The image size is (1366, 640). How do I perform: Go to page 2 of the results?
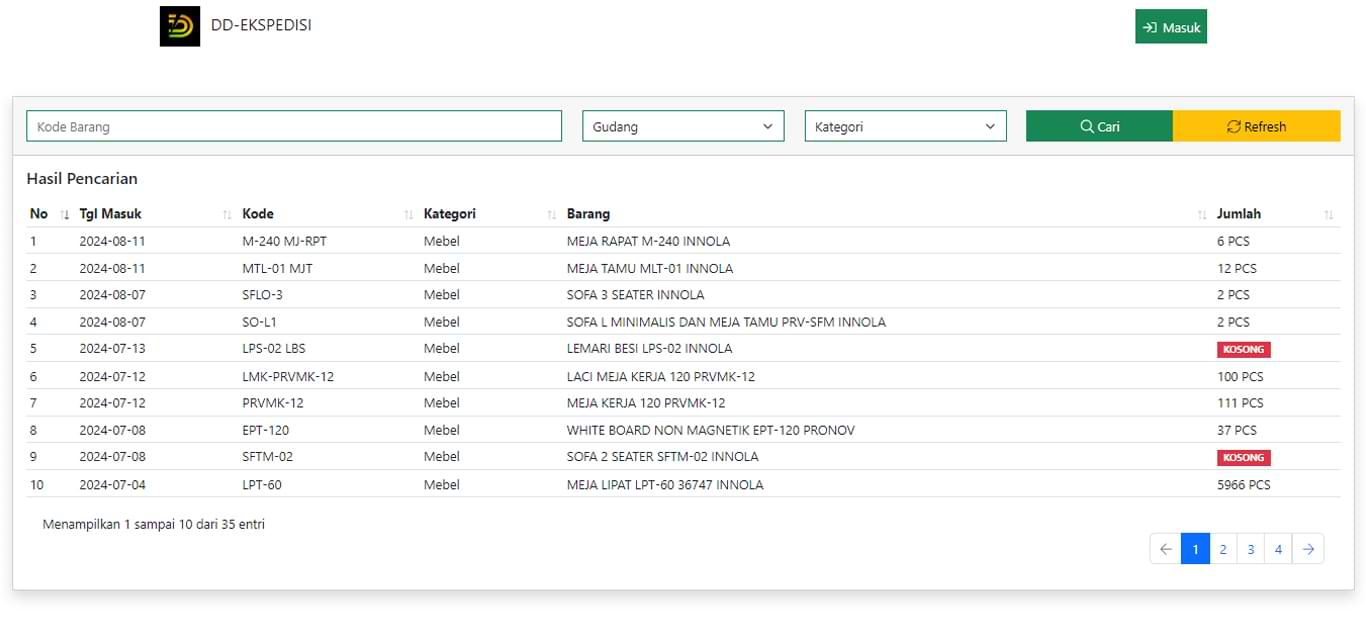point(1223,548)
